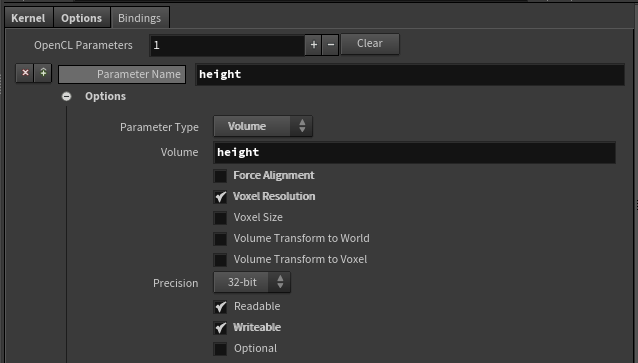Click the Precision dropdown arrows
Screen dimensions: 638x363
tap(280, 282)
